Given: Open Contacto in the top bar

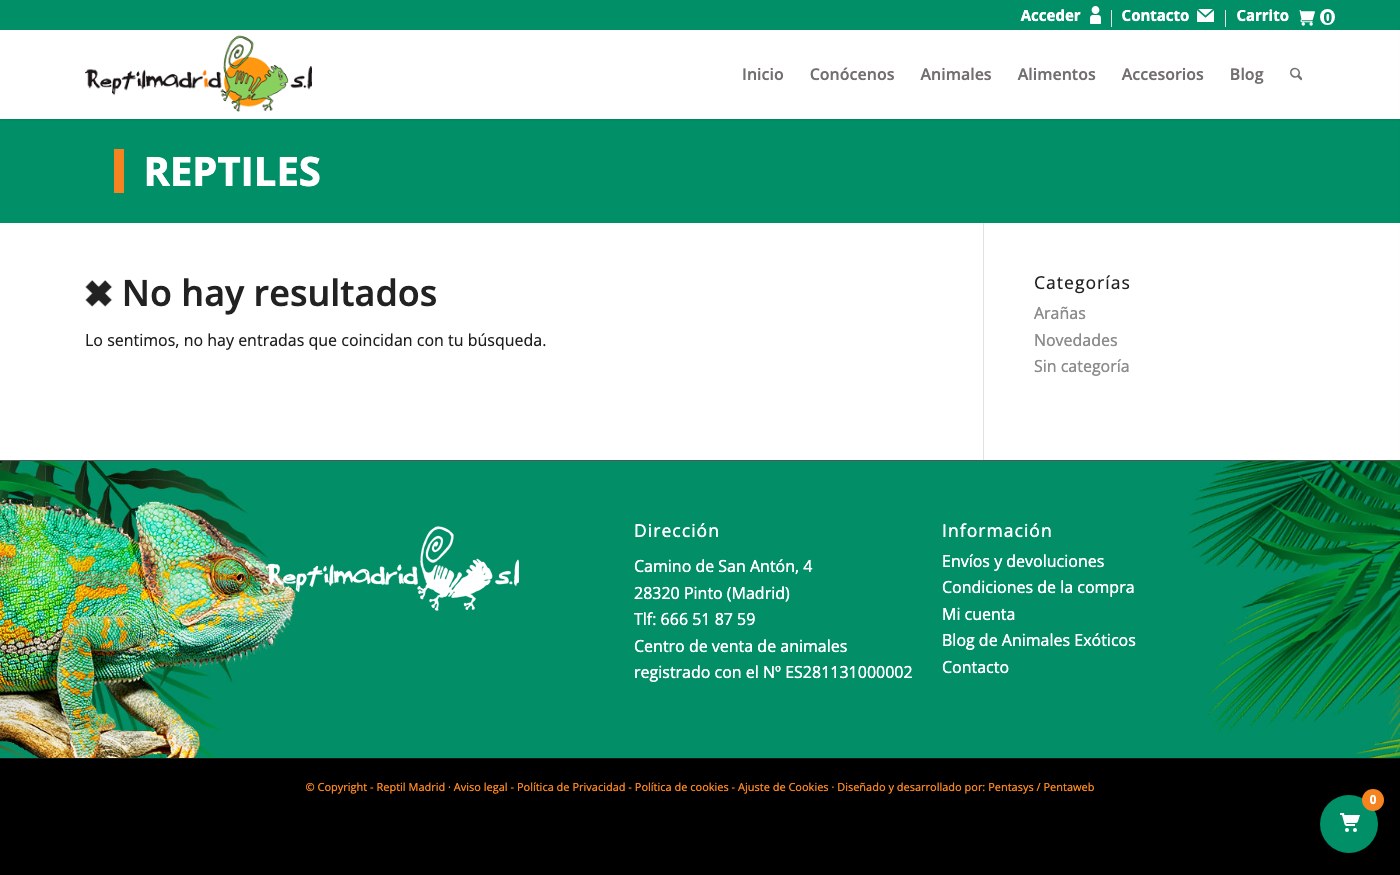Looking at the screenshot, I should tap(1155, 15).
